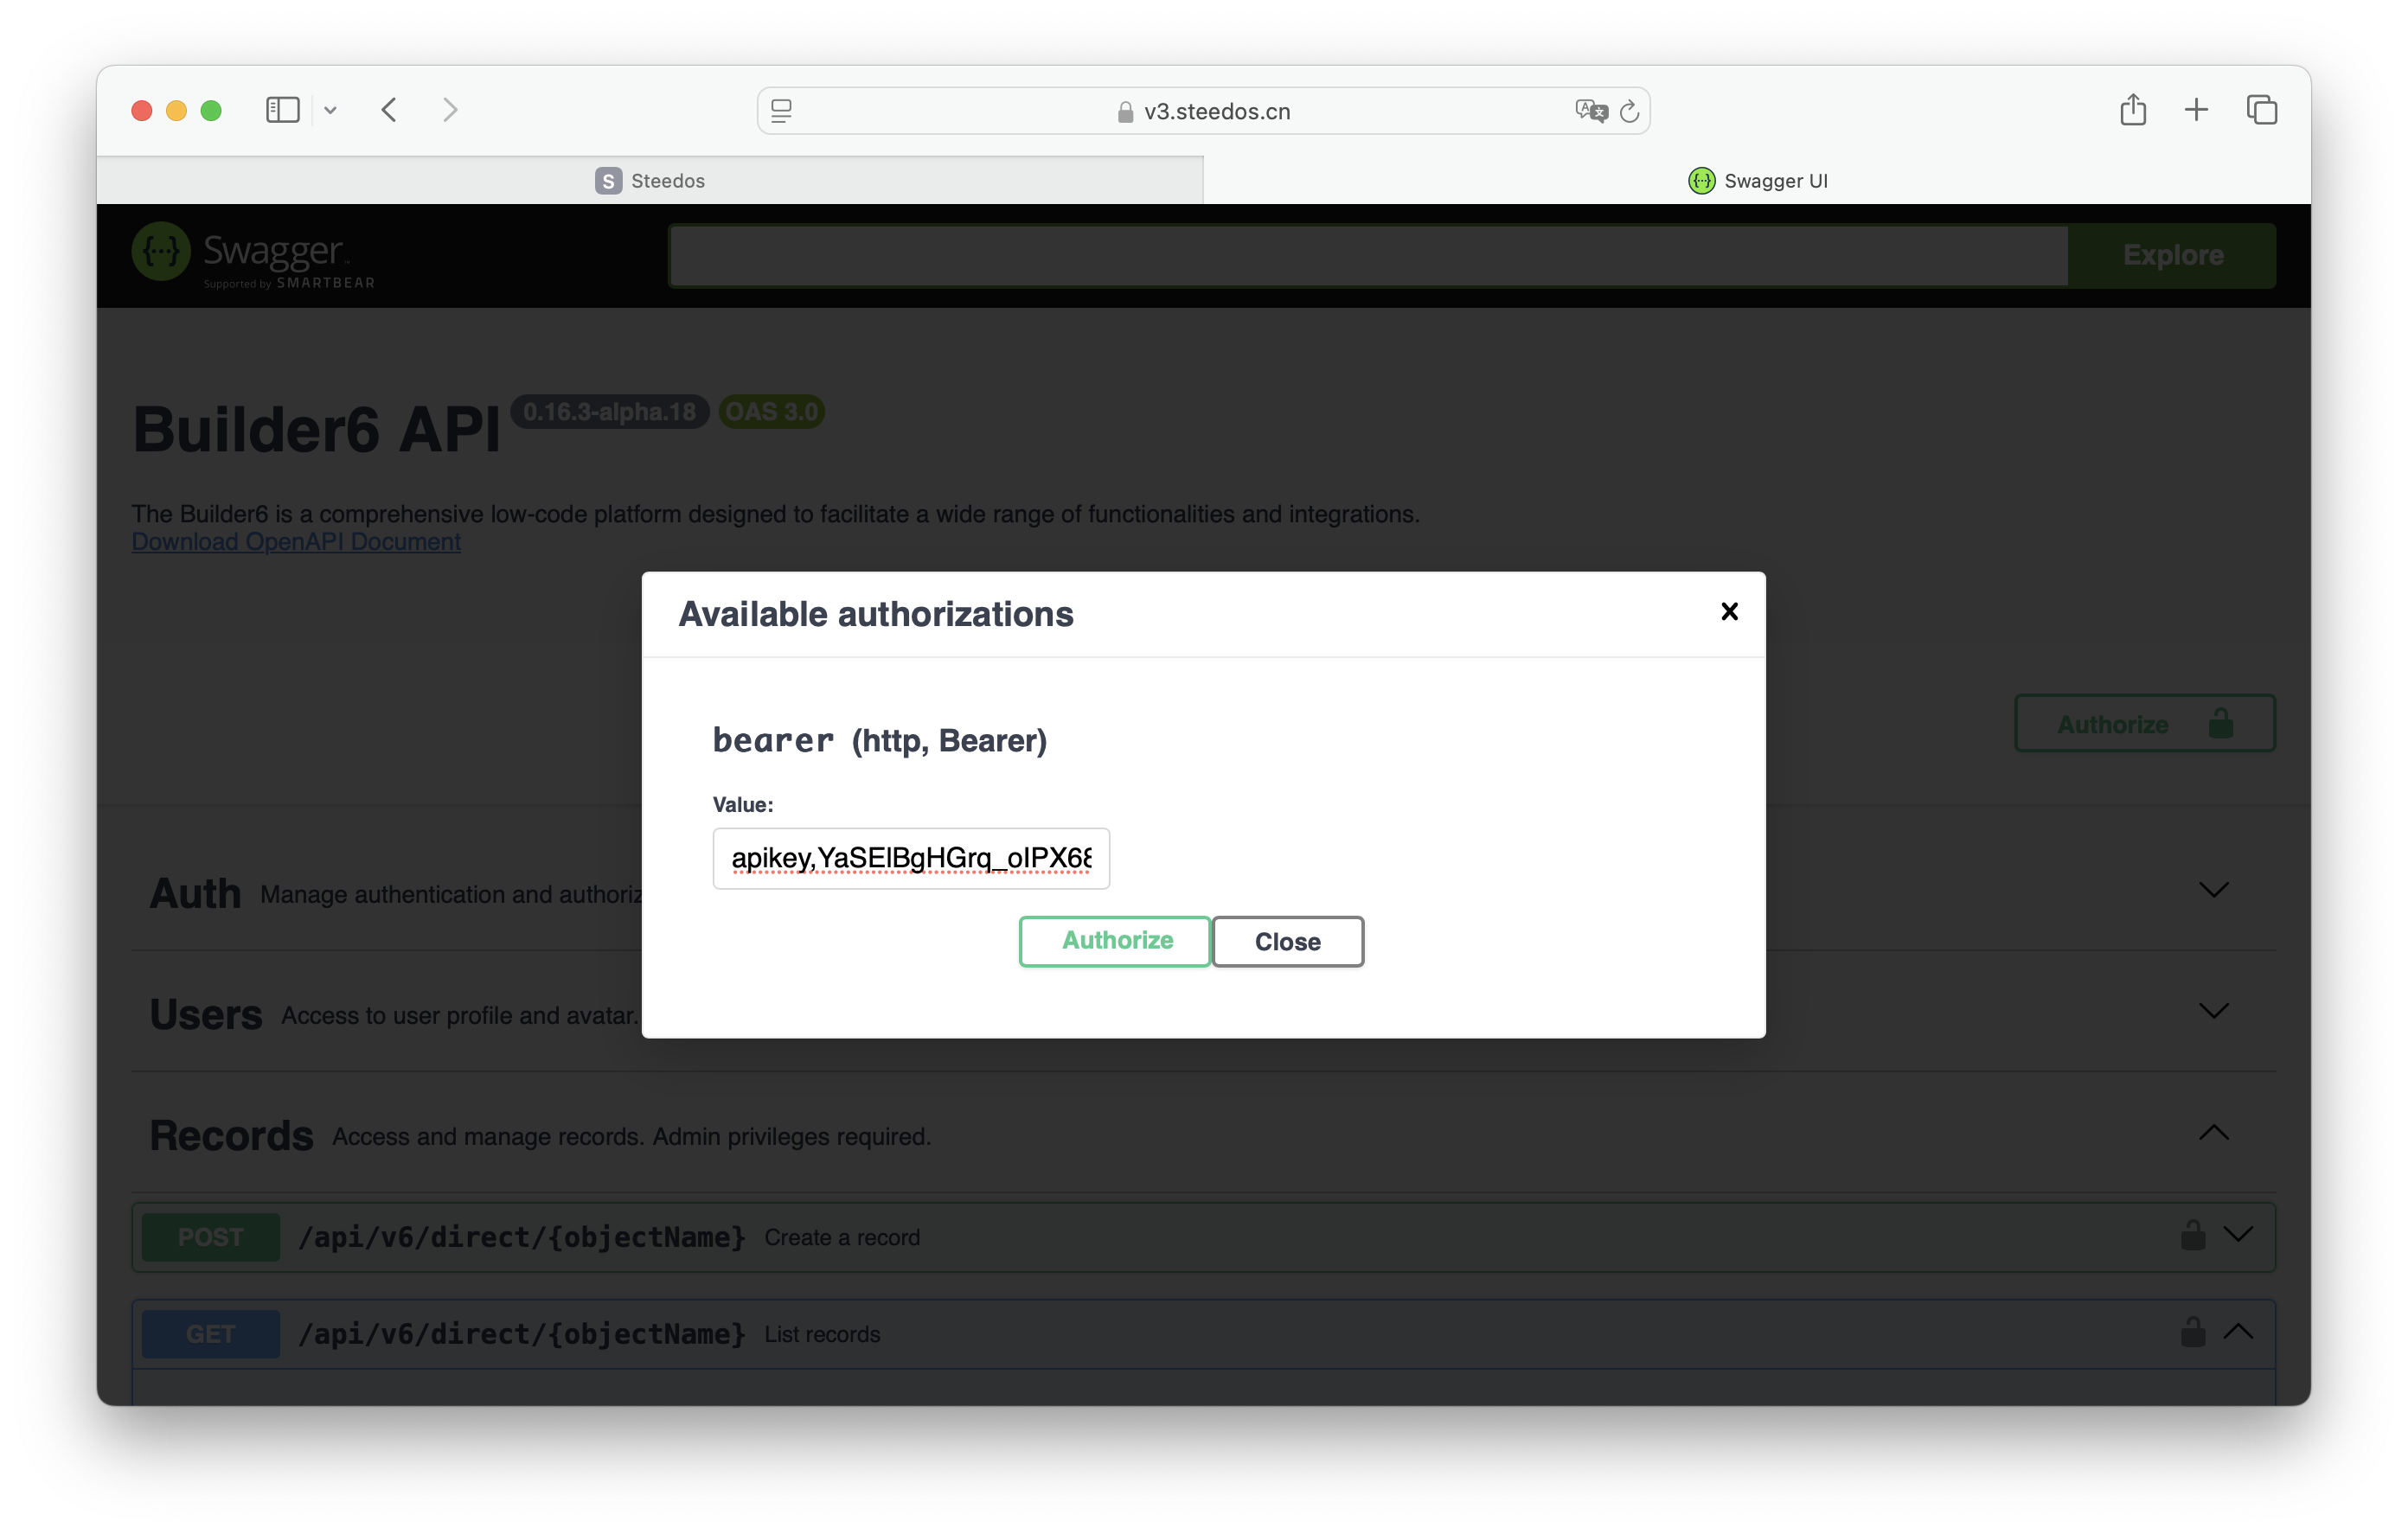This screenshot has height=1534, width=2408.
Task: Expand the Users section chevron
Action: pyautogui.click(x=2214, y=1011)
